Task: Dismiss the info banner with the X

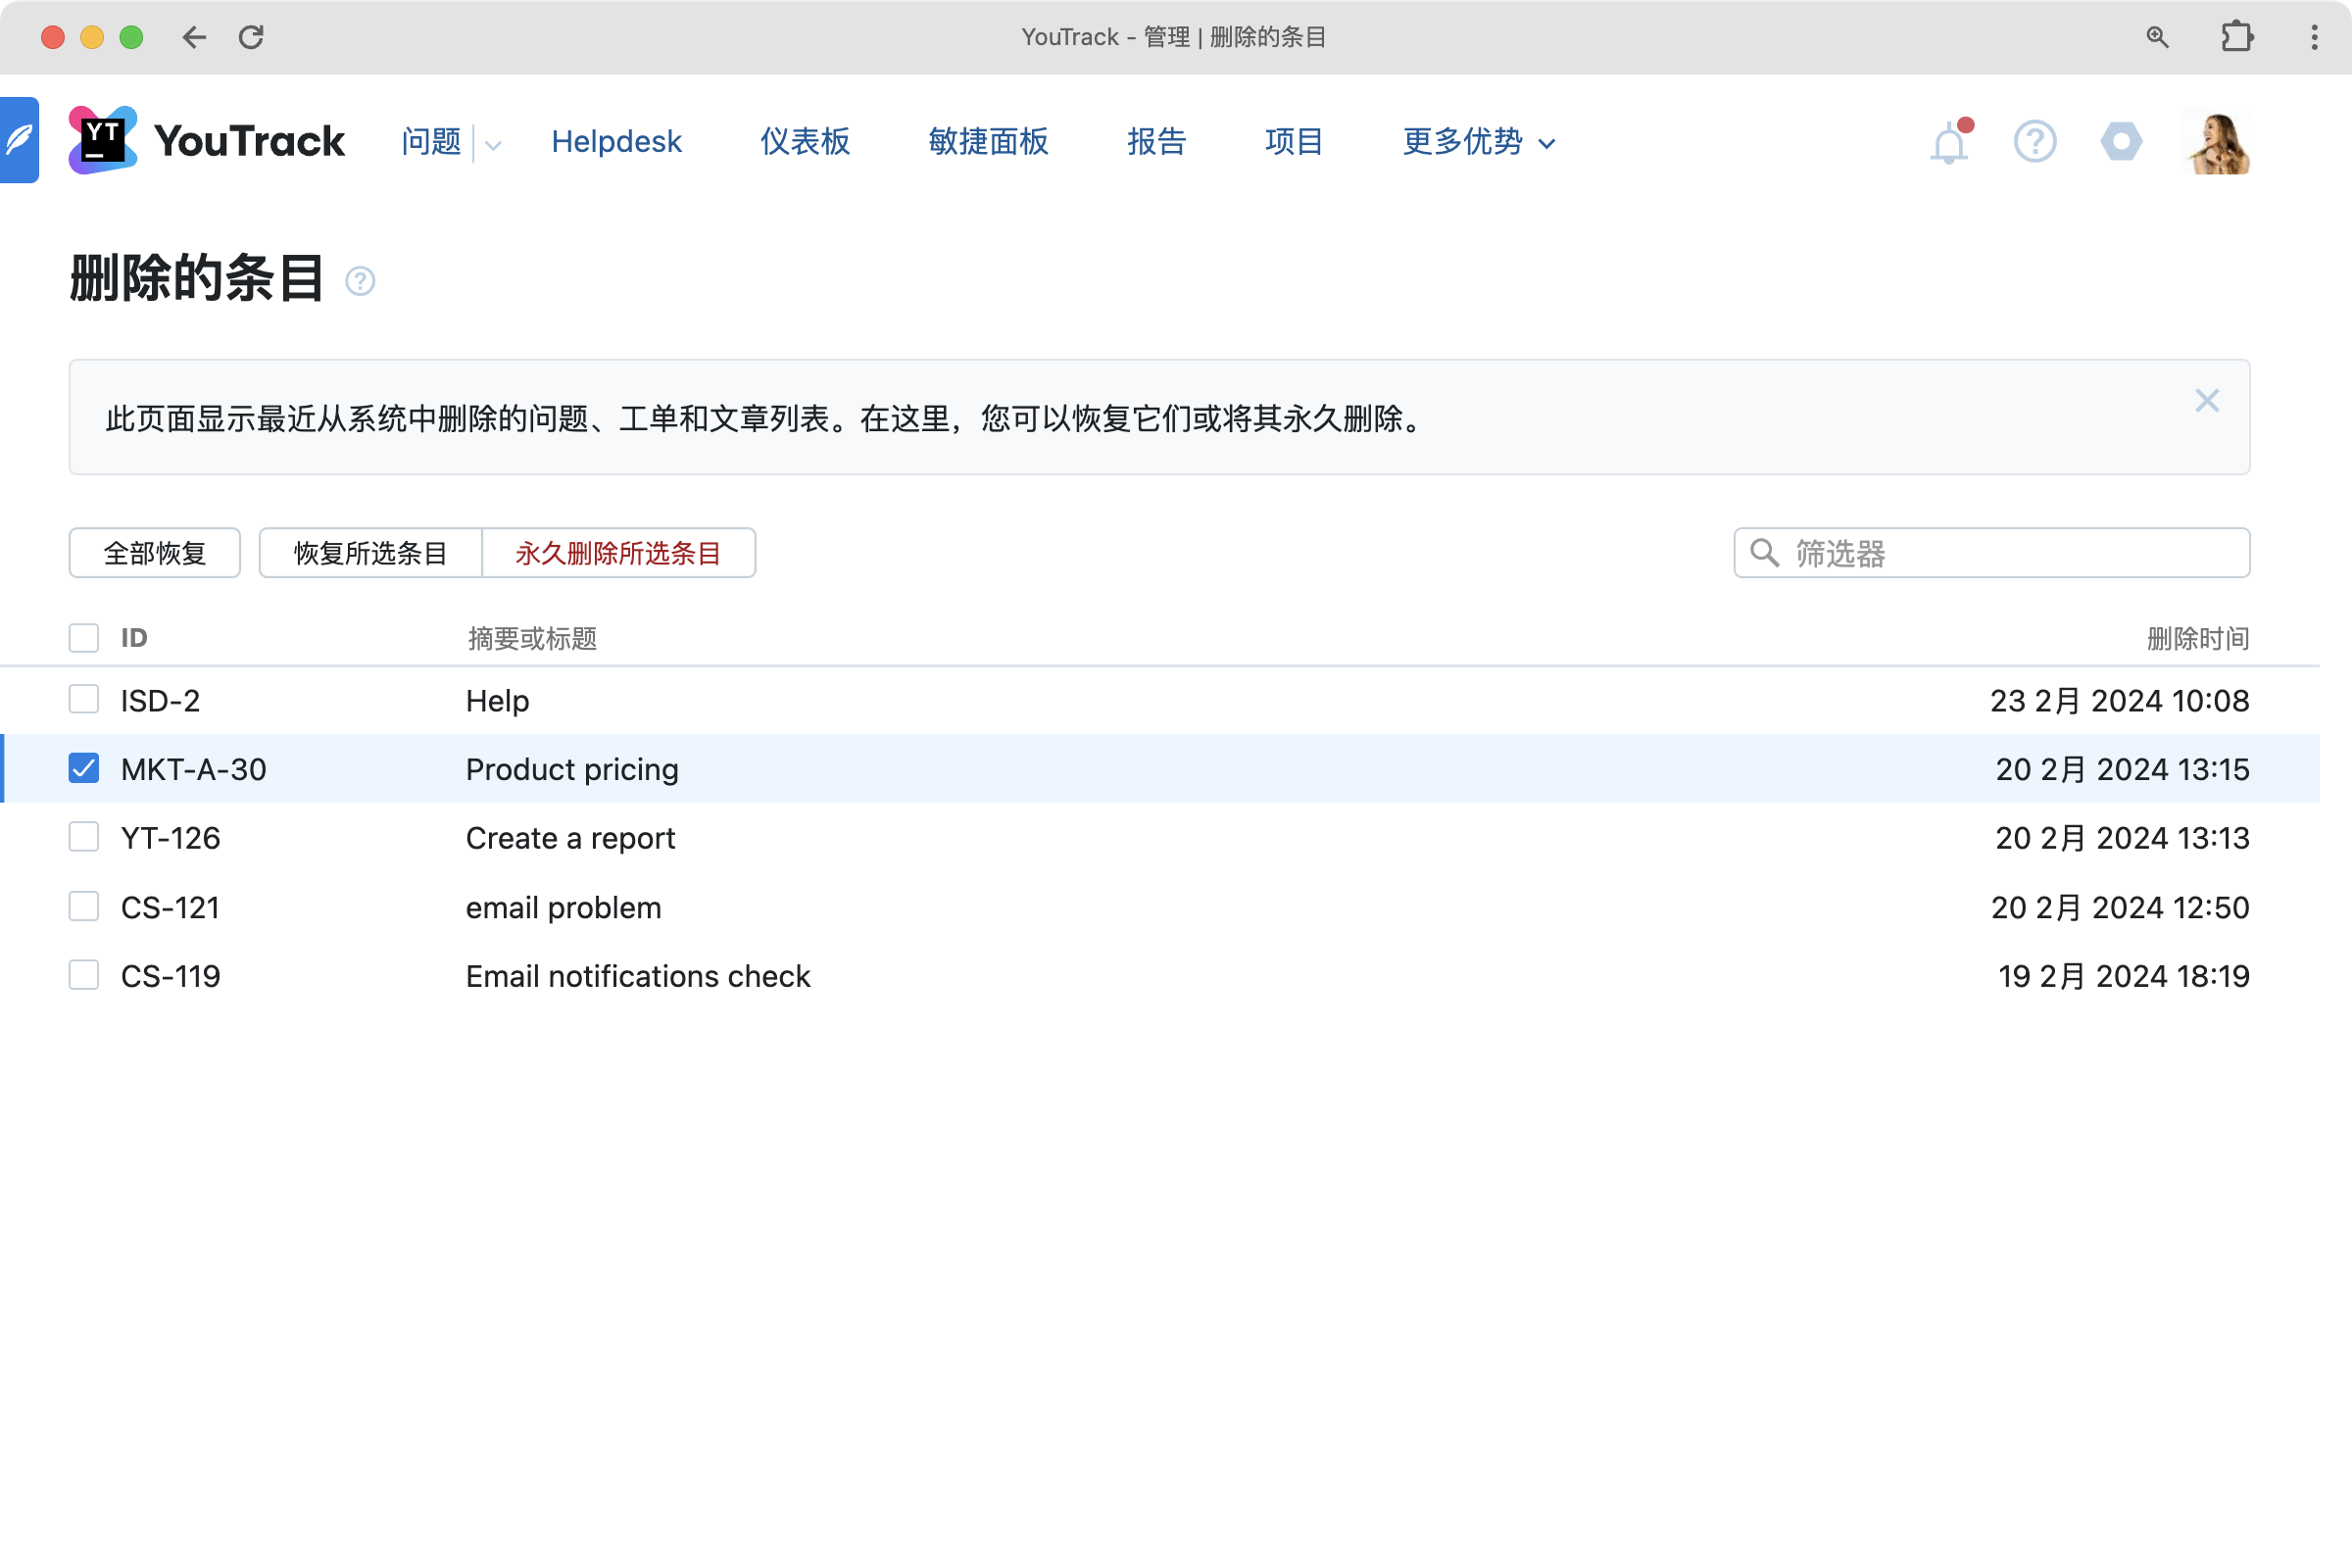Action: [x=2206, y=401]
